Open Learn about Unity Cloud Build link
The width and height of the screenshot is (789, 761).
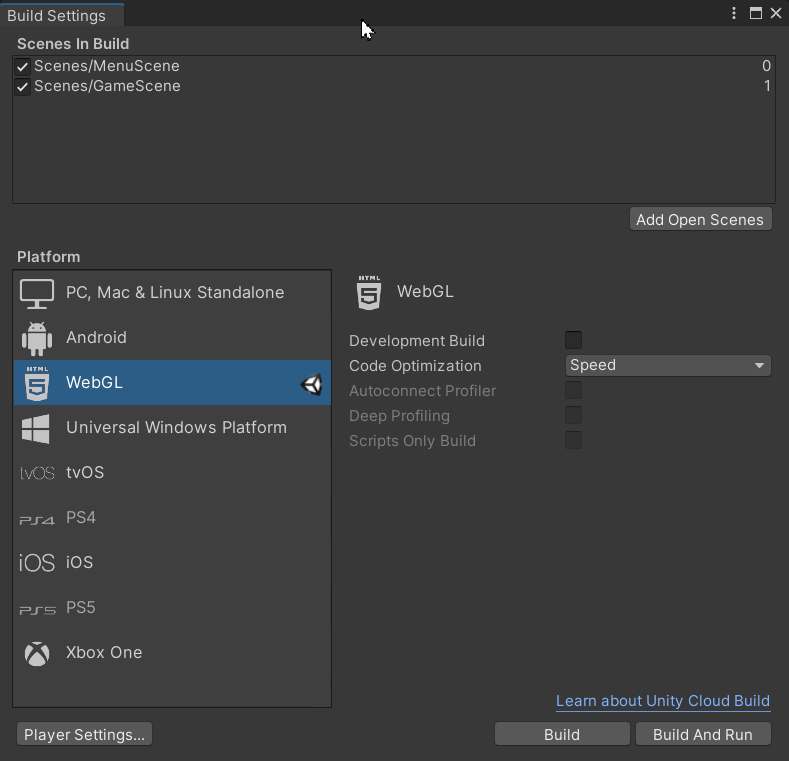point(663,701)
